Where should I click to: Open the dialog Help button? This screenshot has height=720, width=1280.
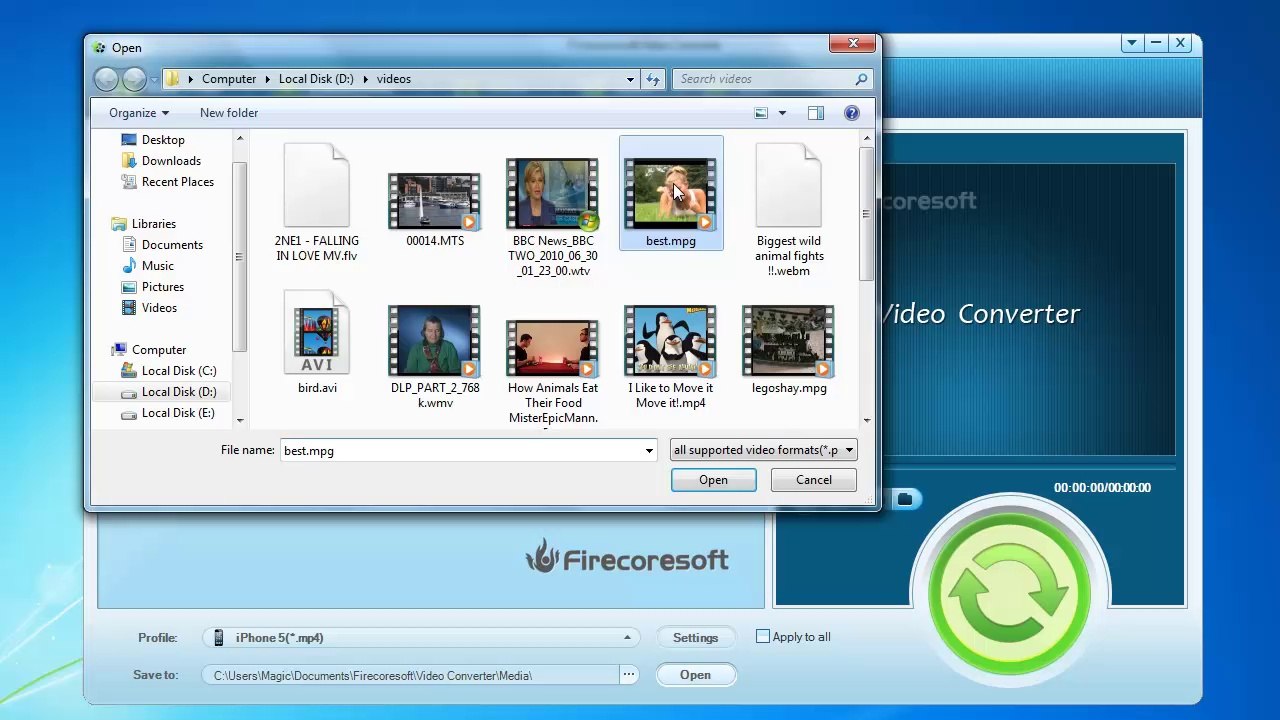[852, 113]
